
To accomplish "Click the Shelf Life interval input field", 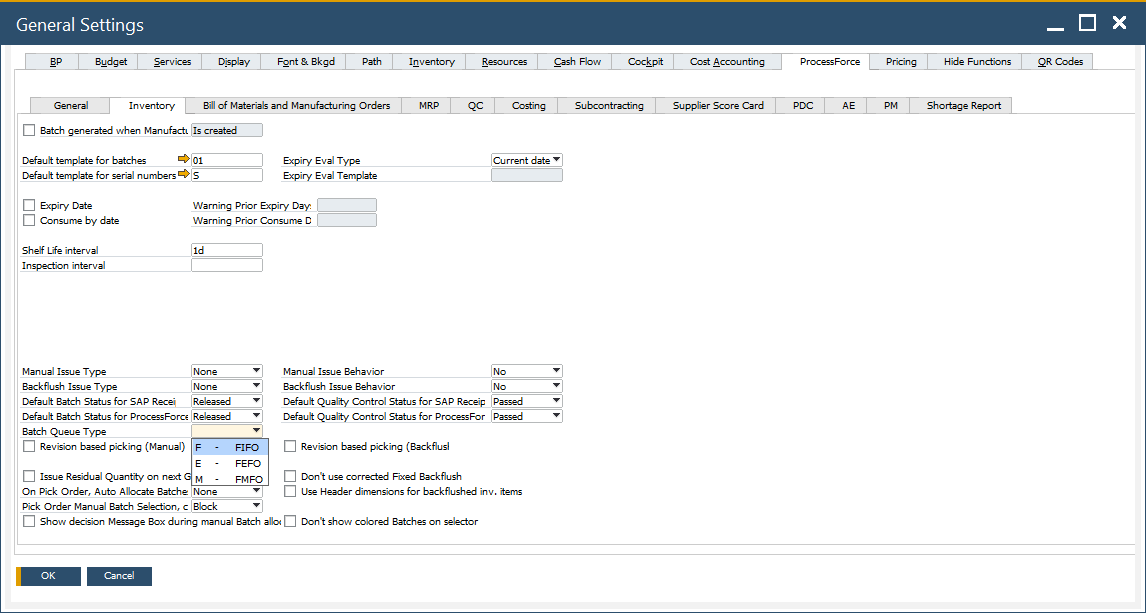I will (226, 250).
